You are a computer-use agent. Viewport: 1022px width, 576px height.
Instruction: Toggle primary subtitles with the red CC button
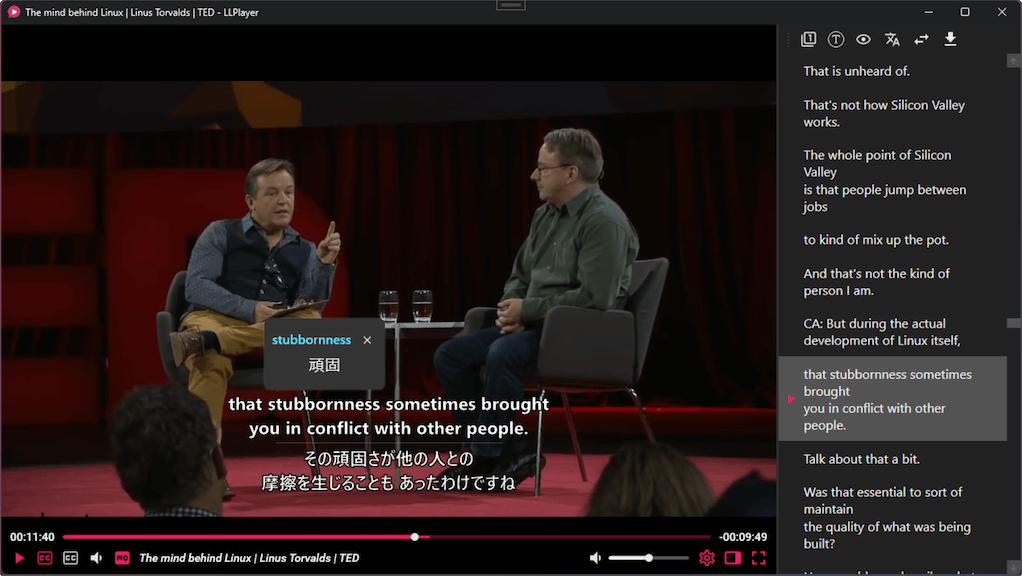[45, 558]
